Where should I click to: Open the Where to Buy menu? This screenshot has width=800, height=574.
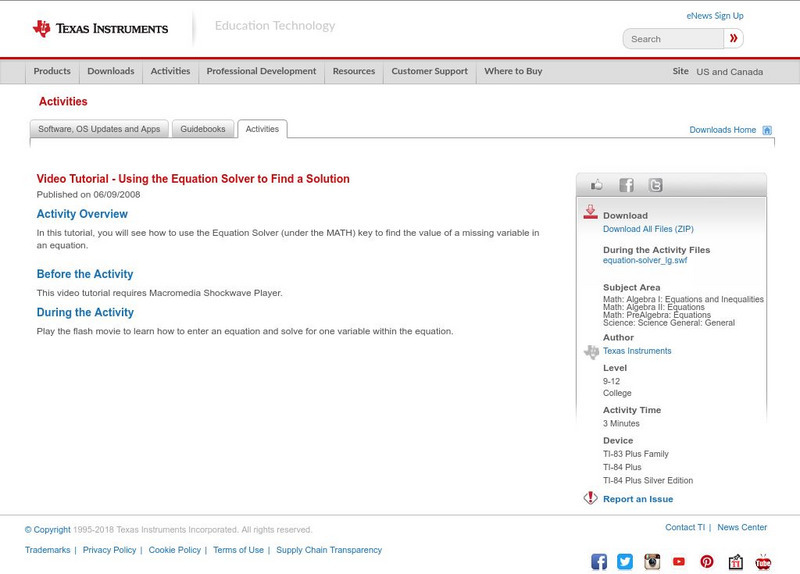[513, 71]
